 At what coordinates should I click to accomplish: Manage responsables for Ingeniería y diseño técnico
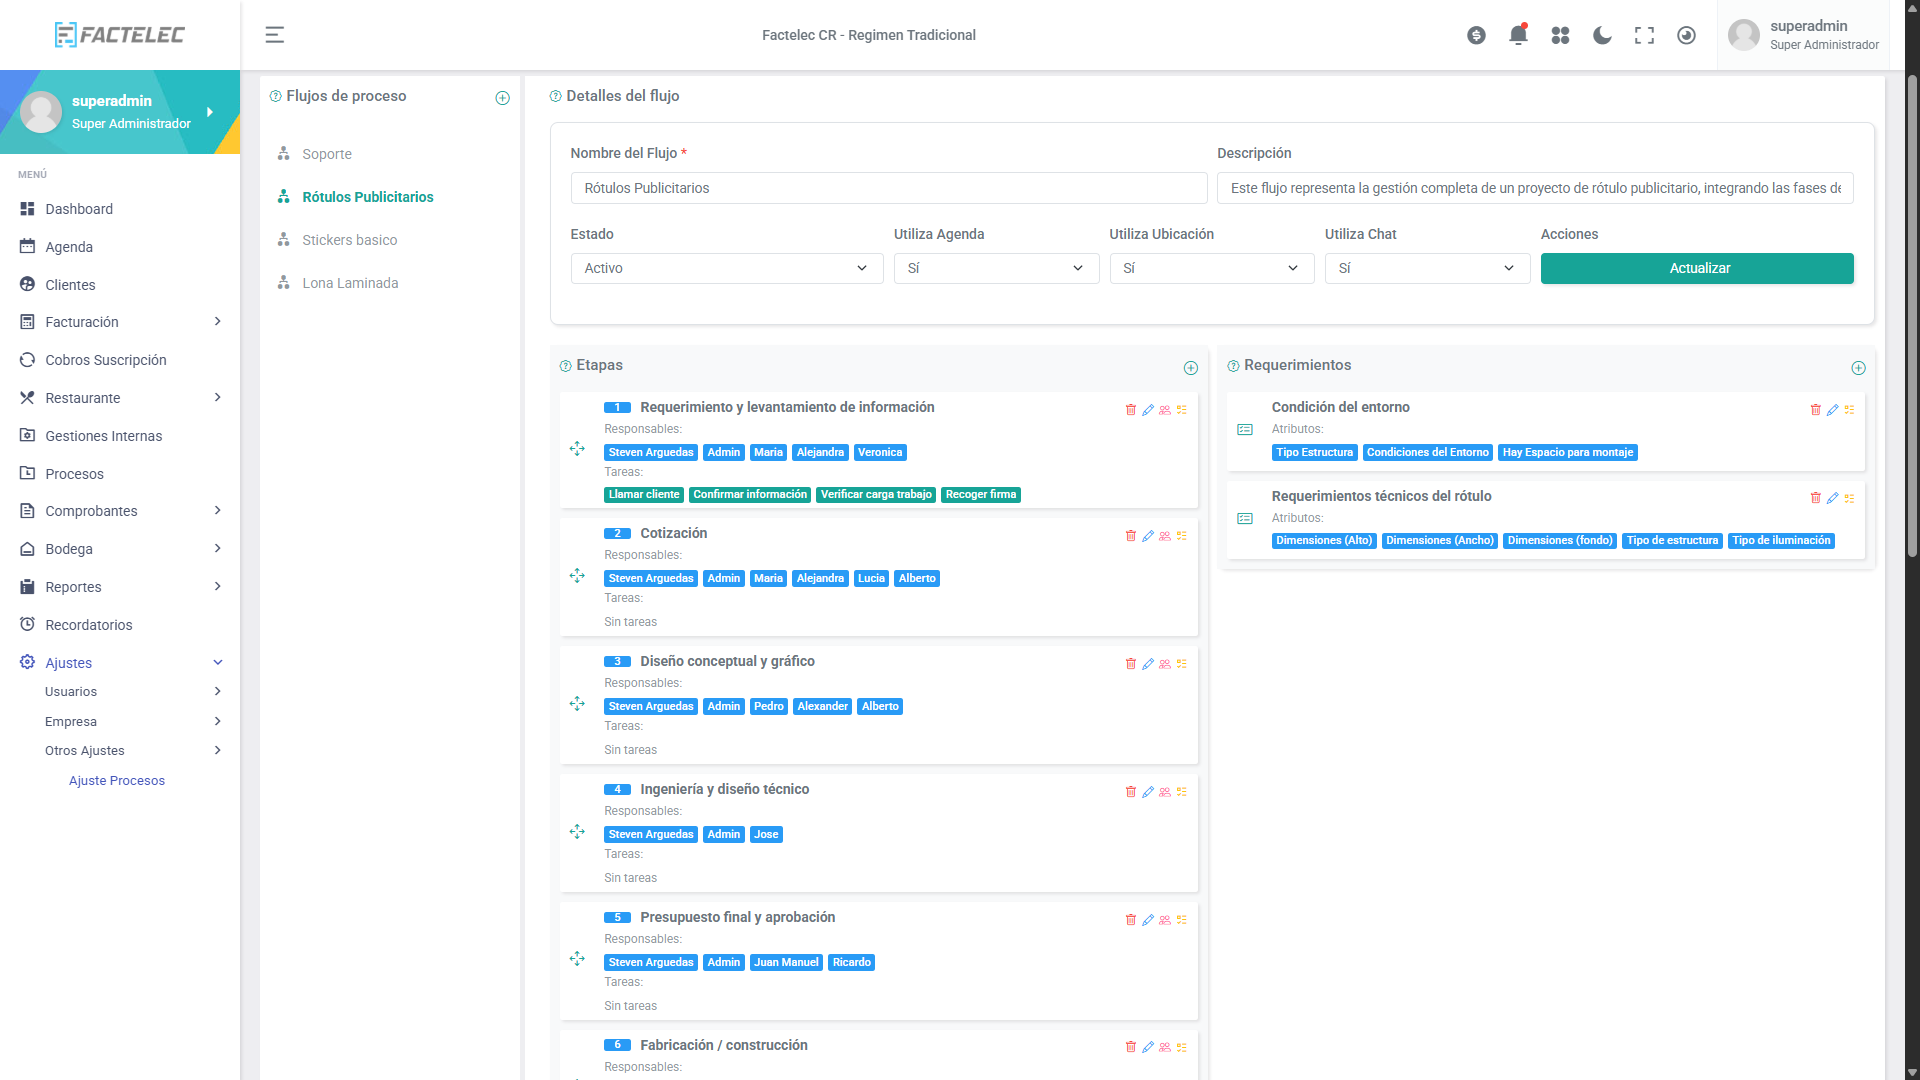pos(1165,792)
